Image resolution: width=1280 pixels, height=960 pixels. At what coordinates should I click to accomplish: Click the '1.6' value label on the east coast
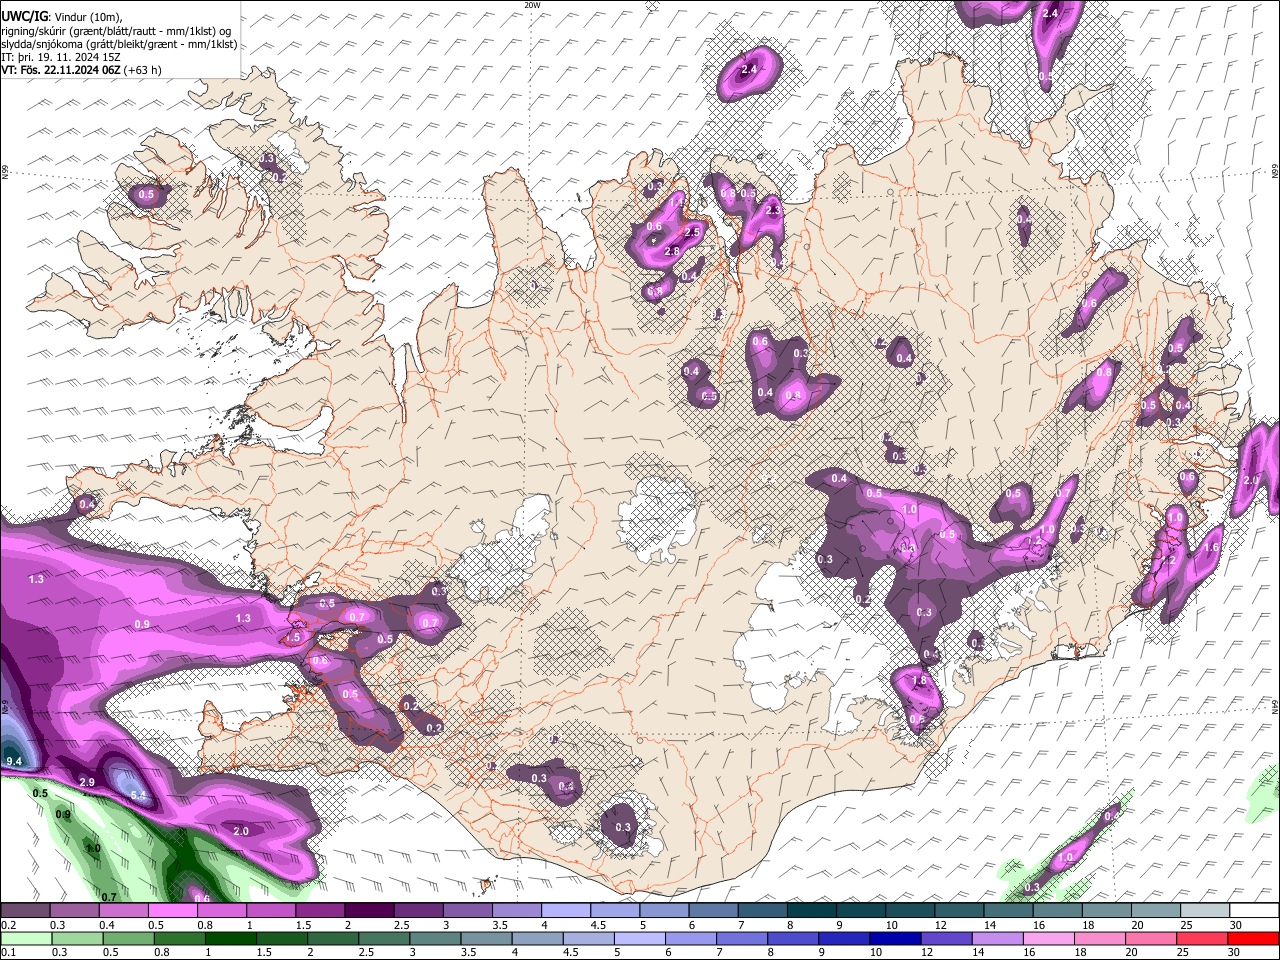[x=1212, y=548]
